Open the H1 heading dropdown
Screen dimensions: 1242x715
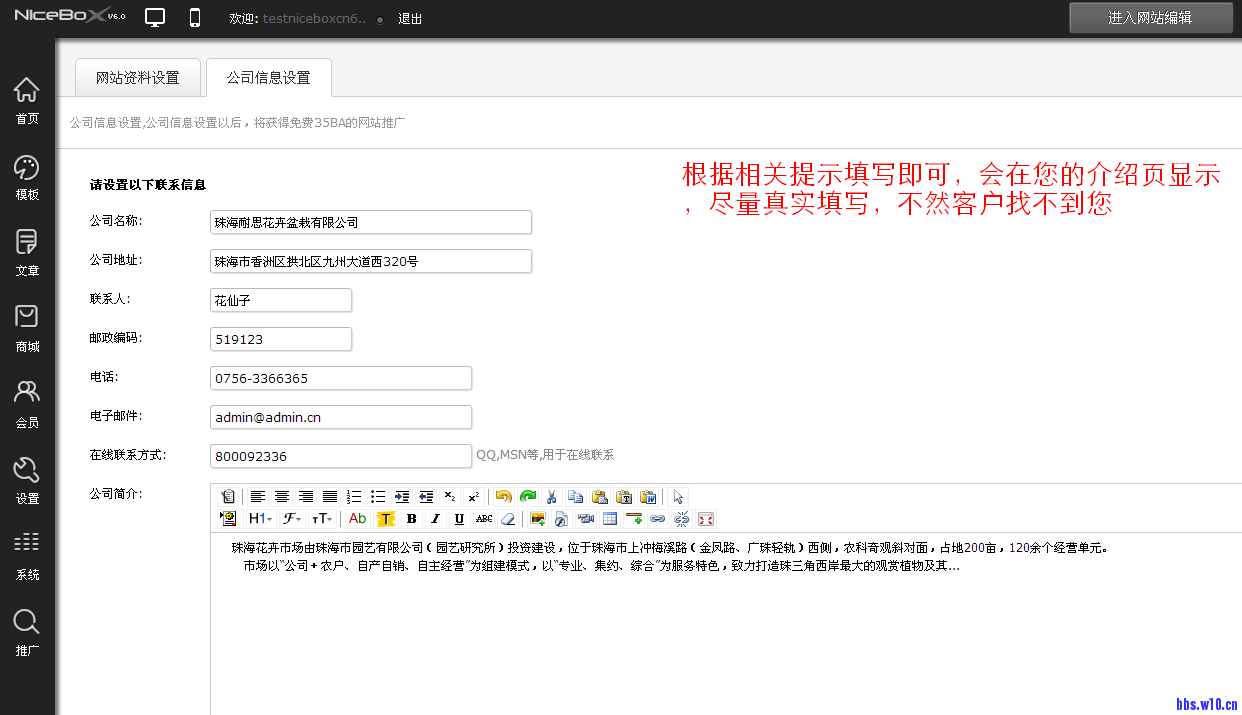click(x=259, y=519)
